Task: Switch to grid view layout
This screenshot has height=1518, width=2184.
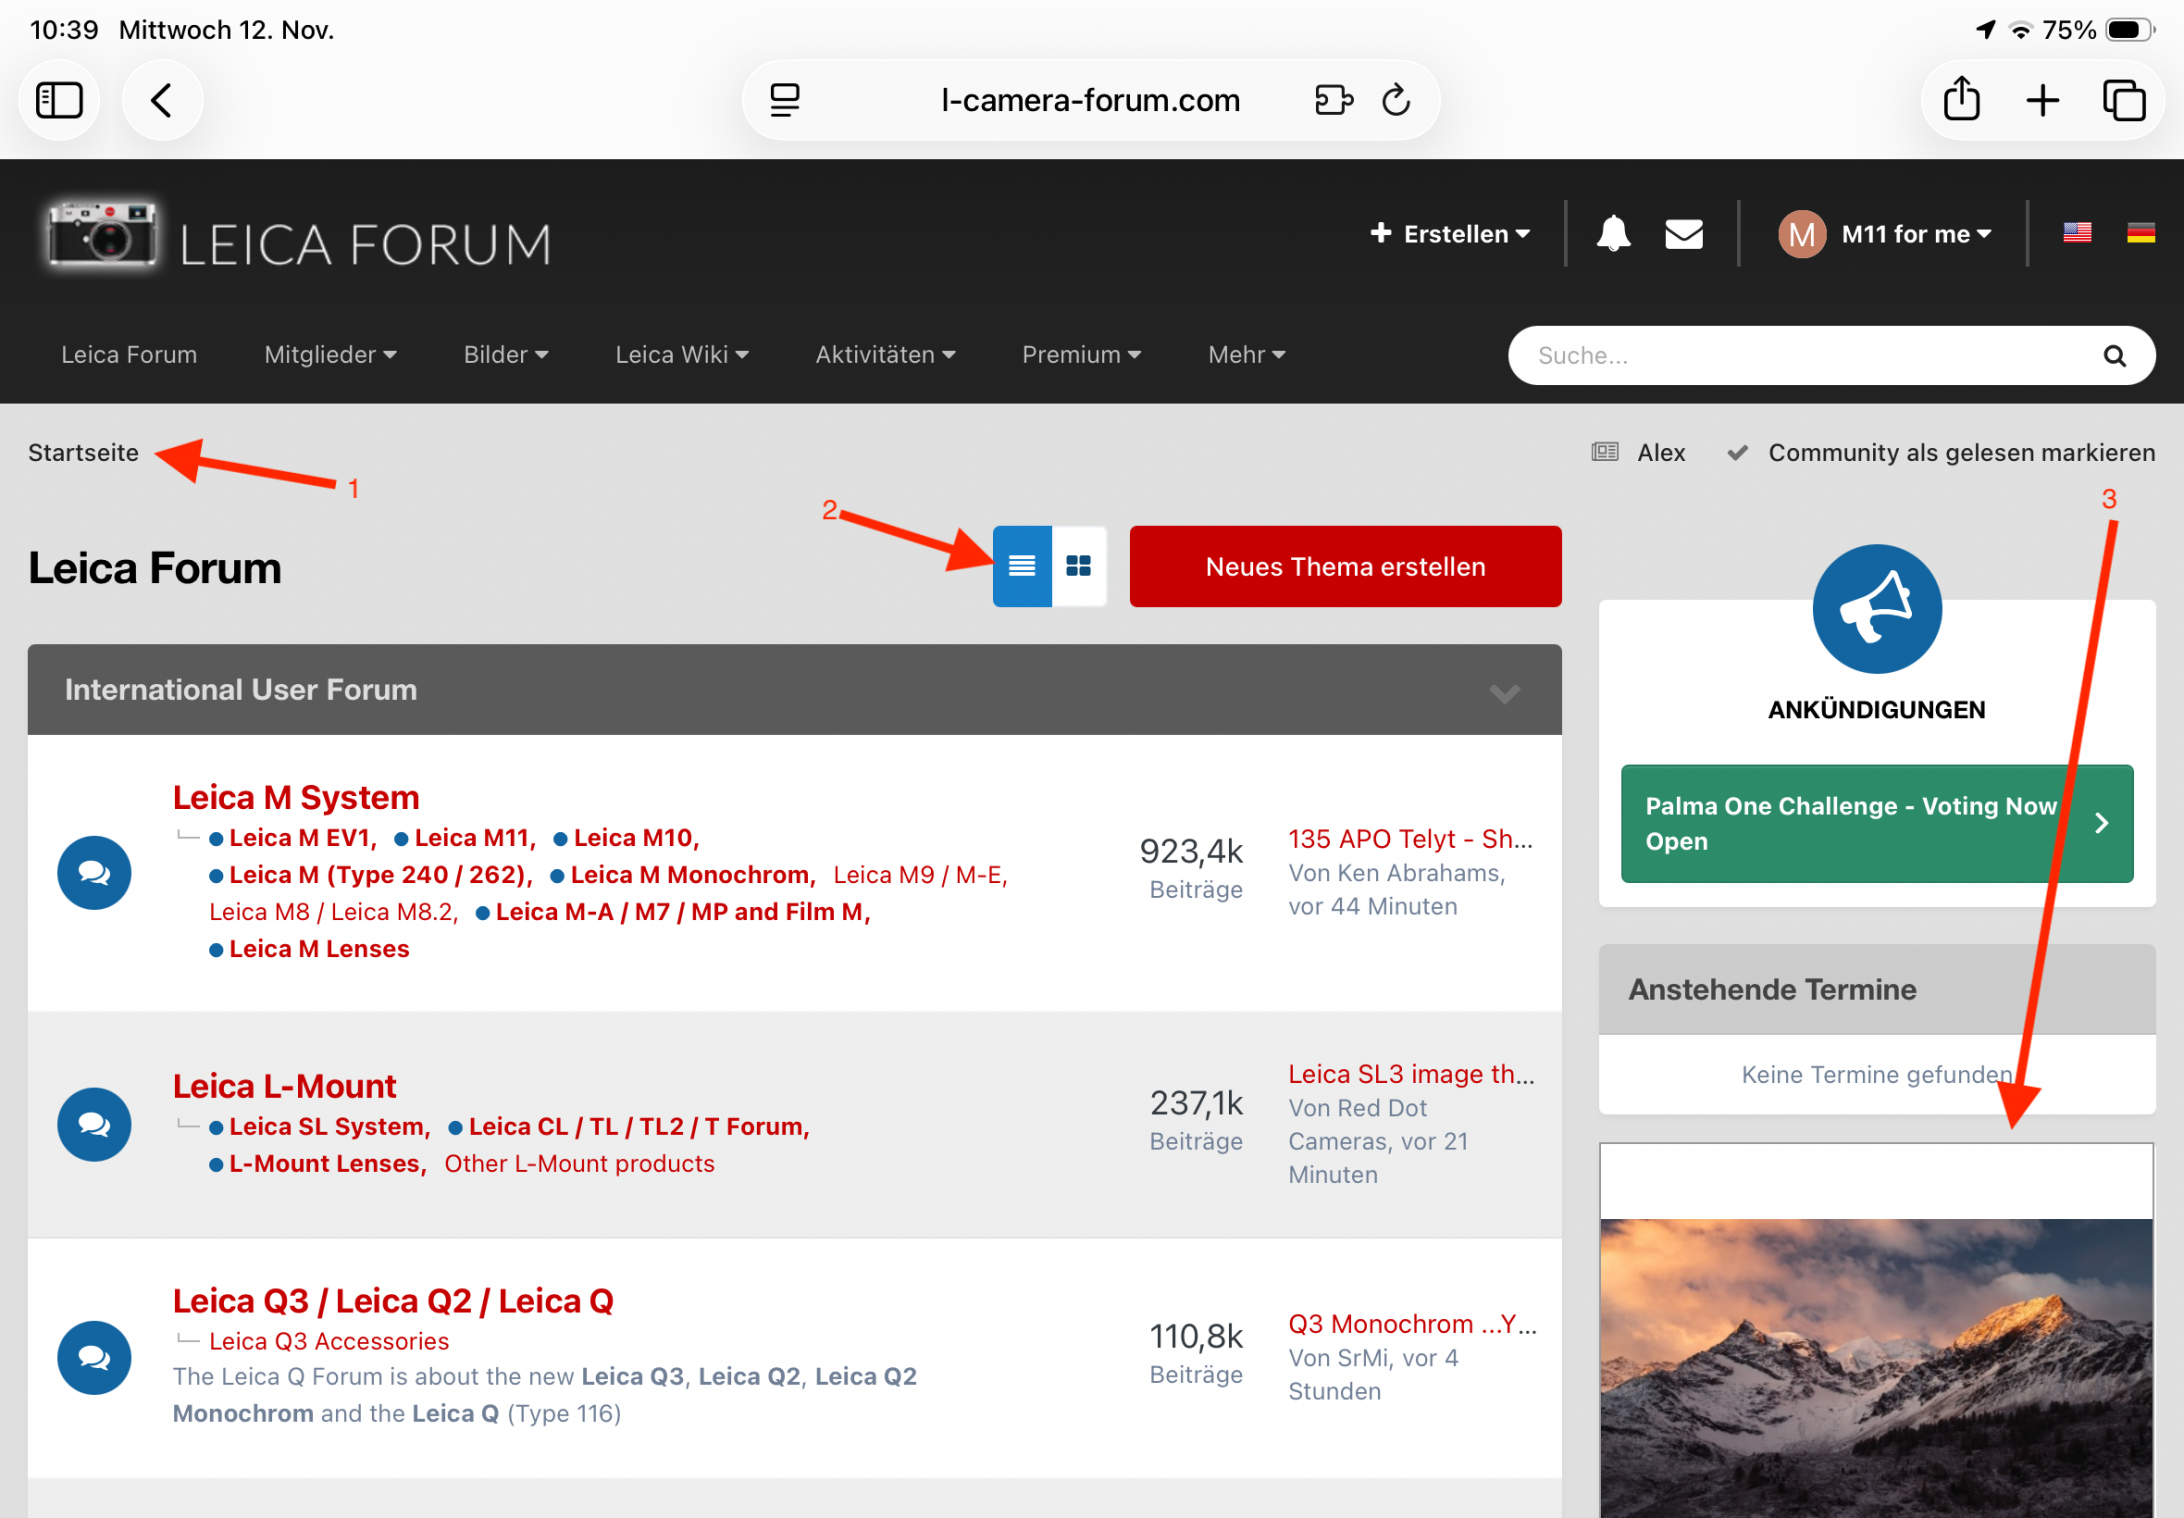Action: point(1078,566)
